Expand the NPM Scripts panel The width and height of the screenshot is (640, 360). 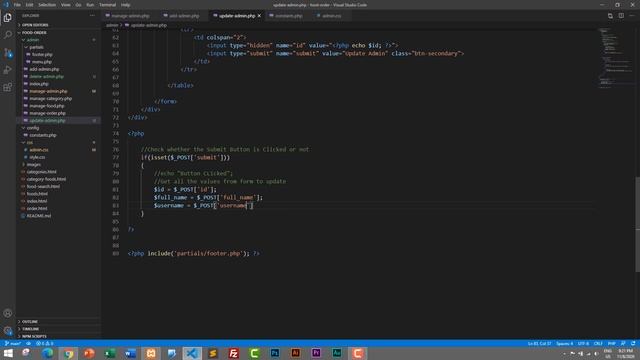58,336
